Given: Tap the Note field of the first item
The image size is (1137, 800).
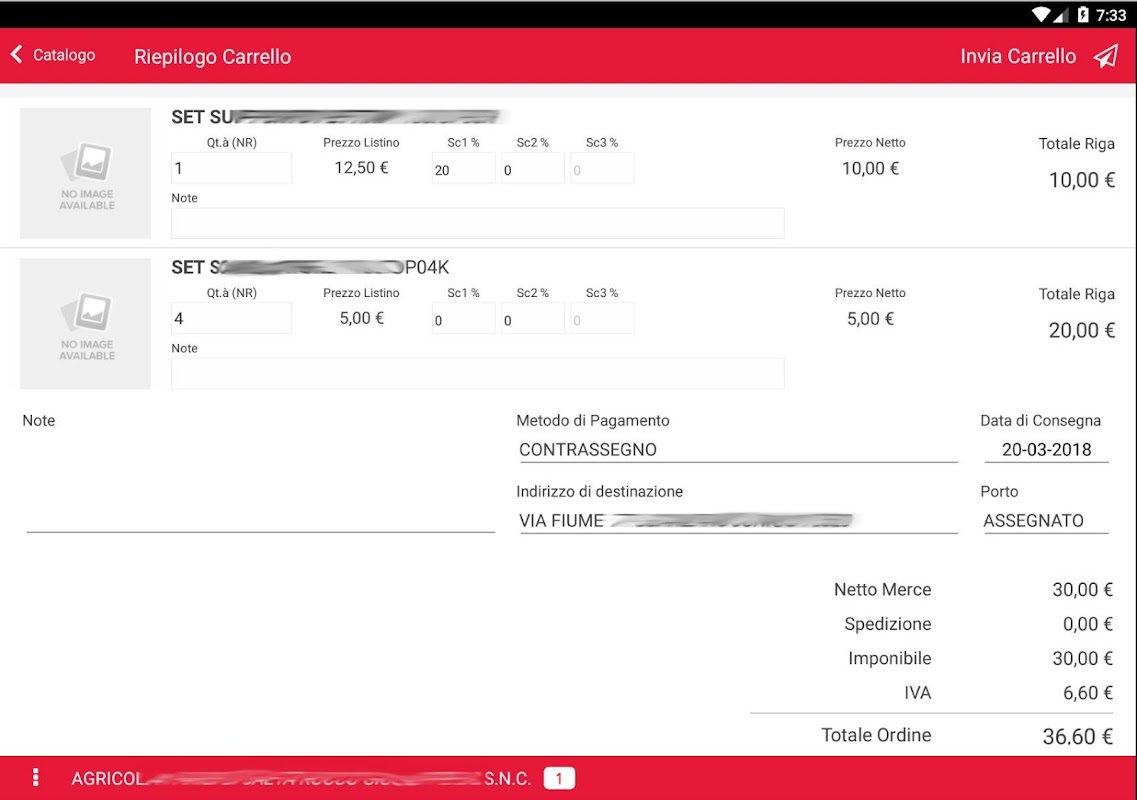Looking at the screenshot, I should pos(477,223).
